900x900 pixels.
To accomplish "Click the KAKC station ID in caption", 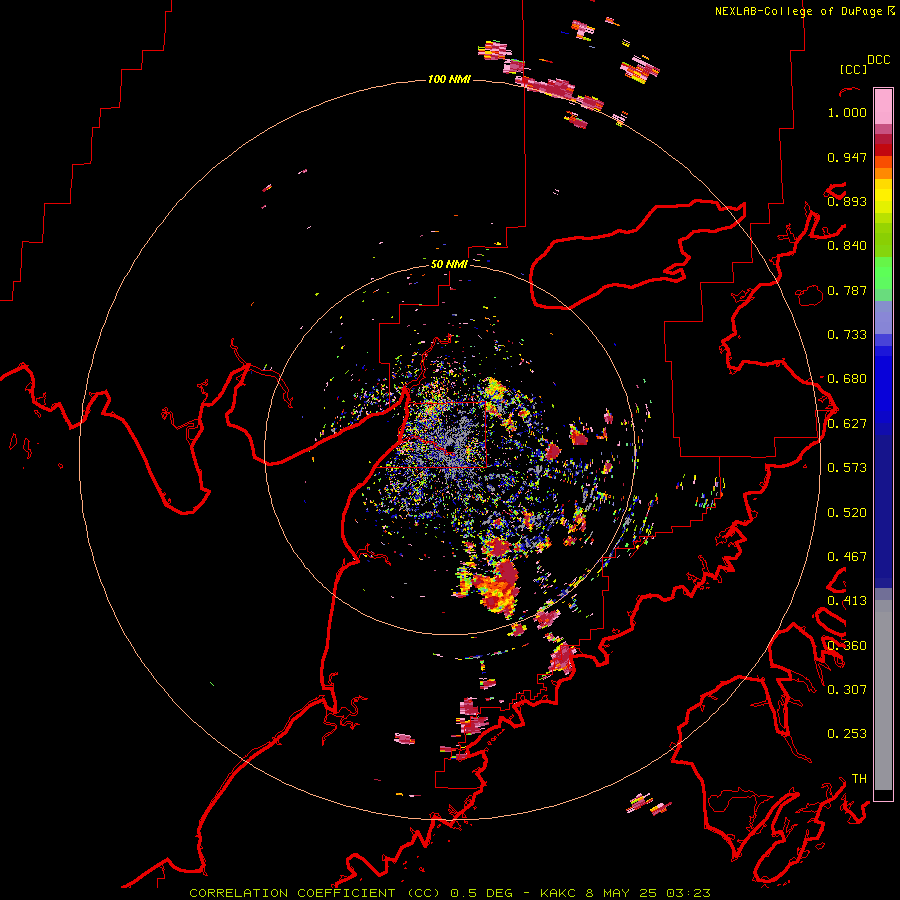I will coord(558,893).
